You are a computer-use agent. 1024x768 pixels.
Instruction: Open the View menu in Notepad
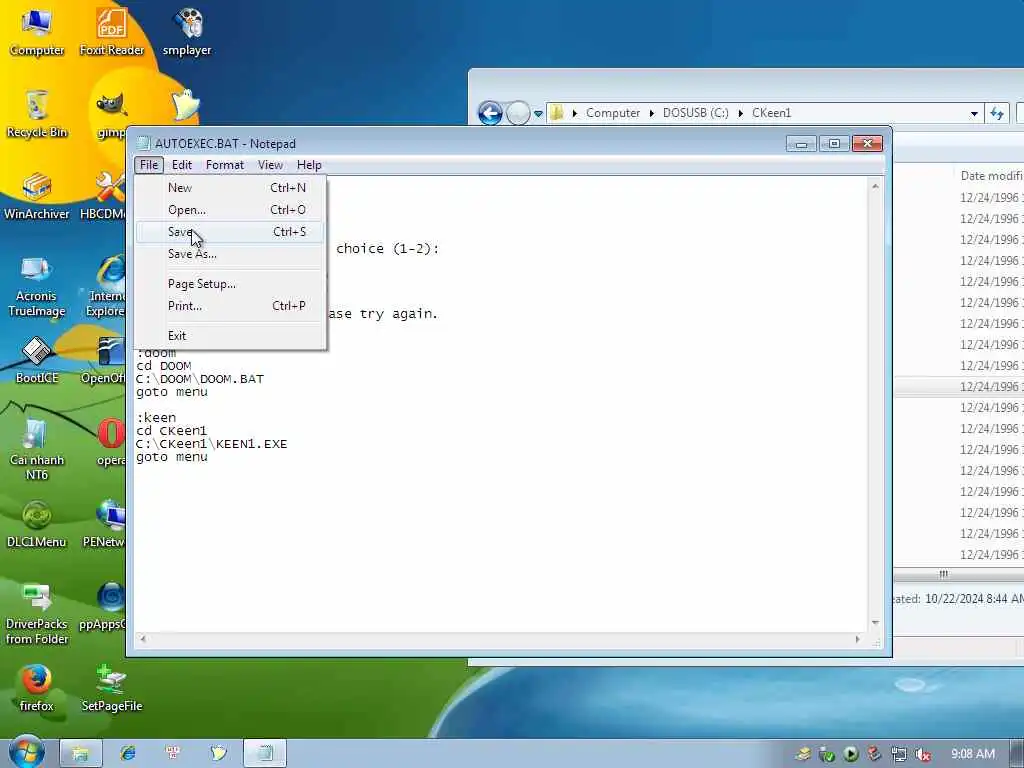tap(270, 165)
